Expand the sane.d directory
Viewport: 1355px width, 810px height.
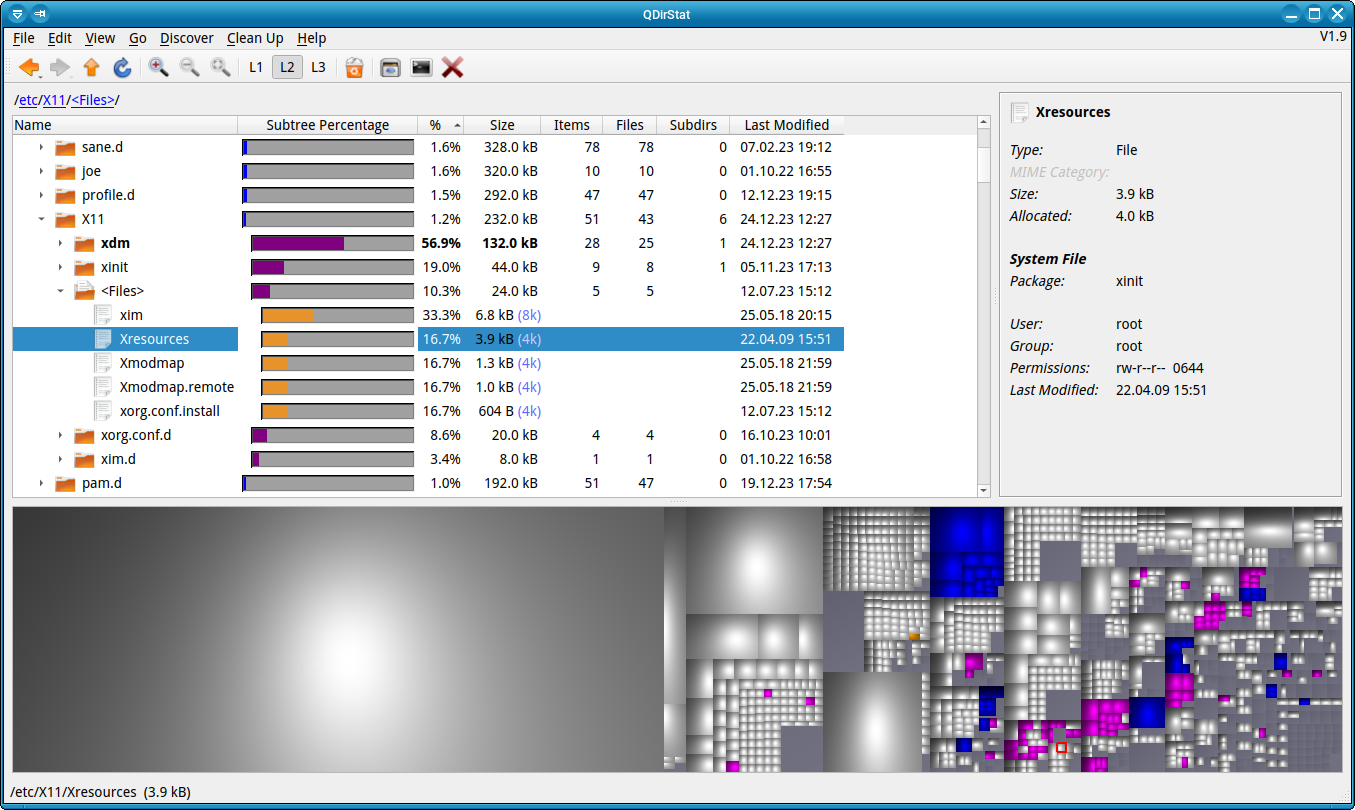[41, 147]
